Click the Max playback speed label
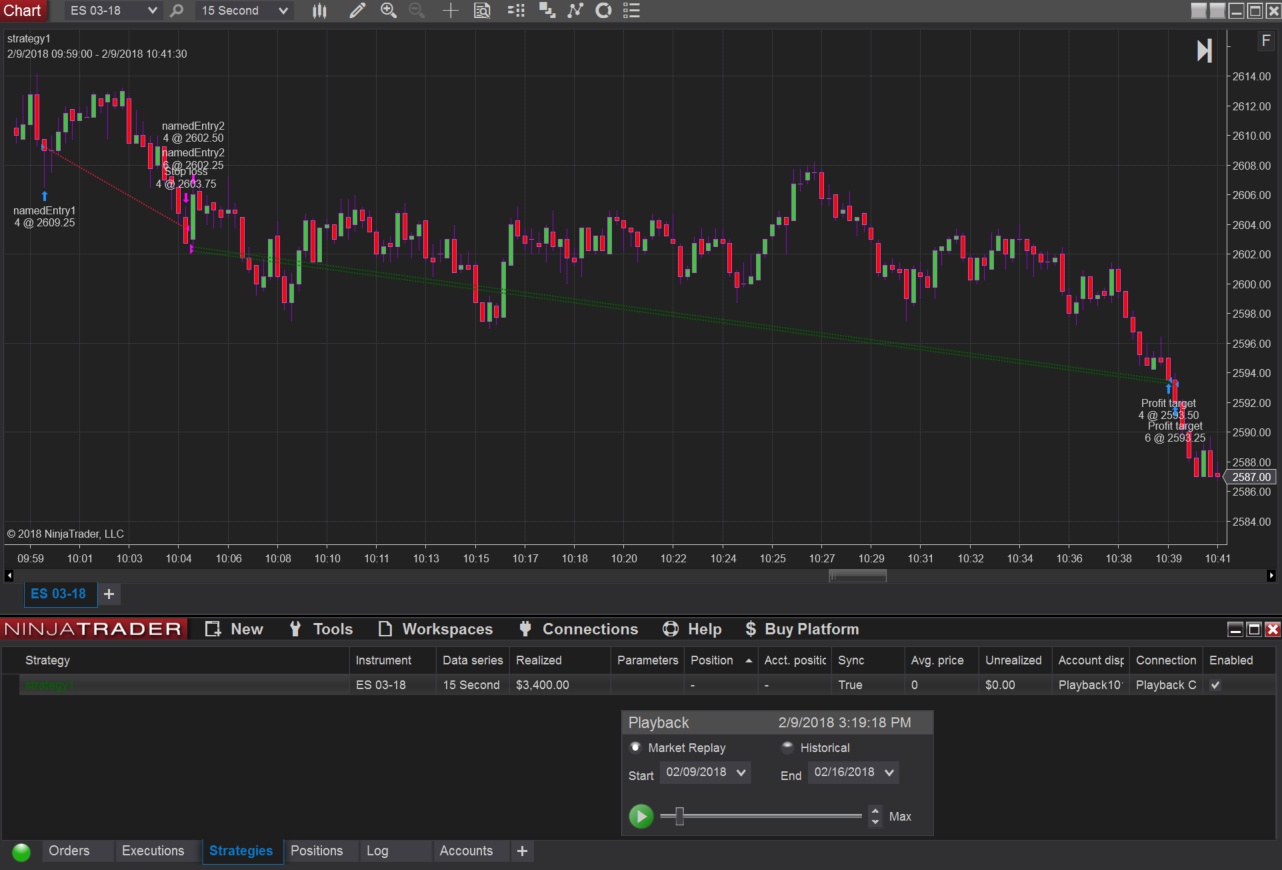The image size is (1282, 870). pos(900,817)
